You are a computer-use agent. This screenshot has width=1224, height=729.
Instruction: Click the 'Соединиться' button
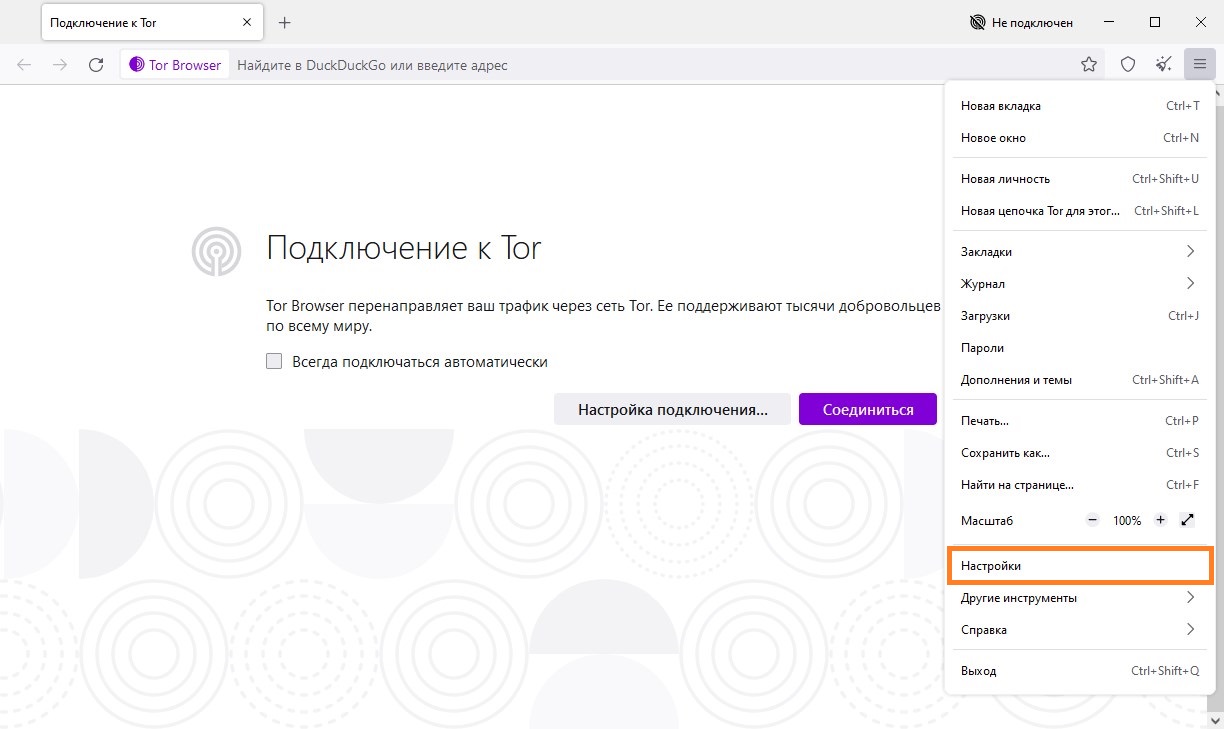click(x=868, y=409)
